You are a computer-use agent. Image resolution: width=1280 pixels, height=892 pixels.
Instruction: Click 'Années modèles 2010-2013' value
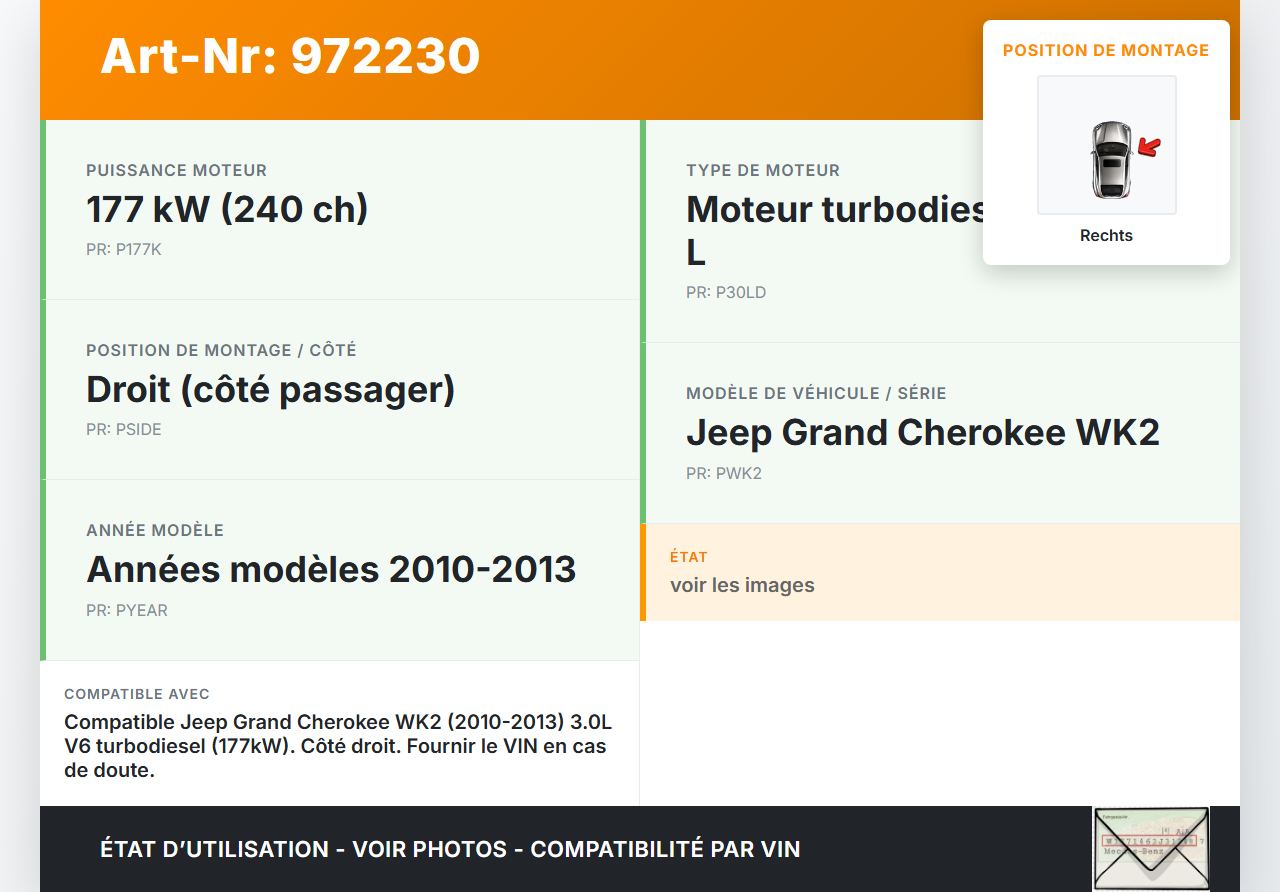point(331,569)
